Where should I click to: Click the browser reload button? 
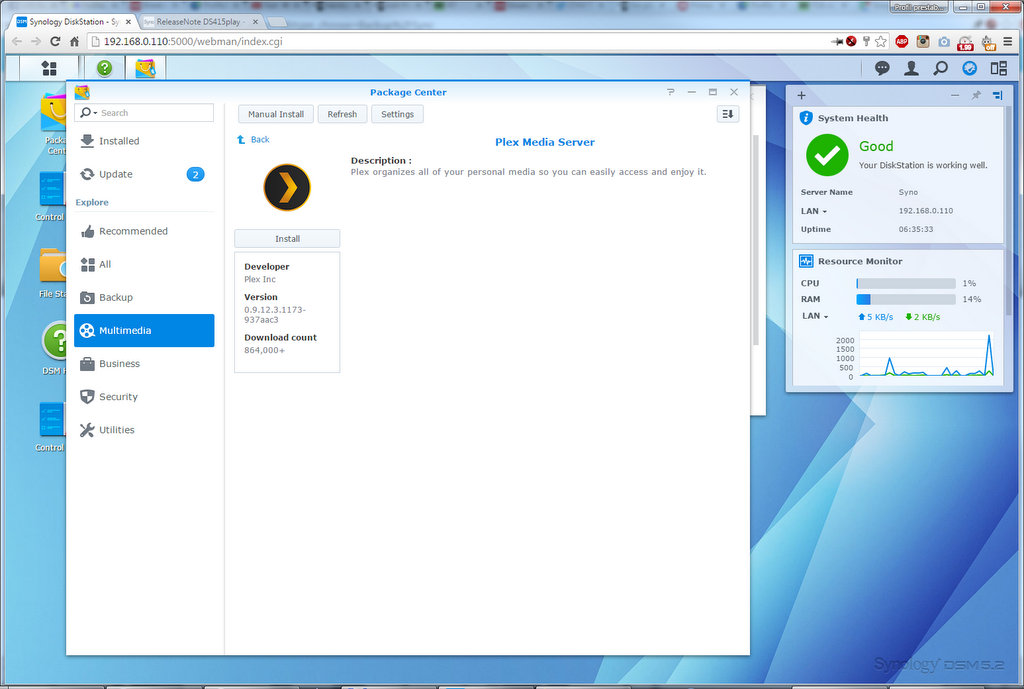tap(56, 41)
